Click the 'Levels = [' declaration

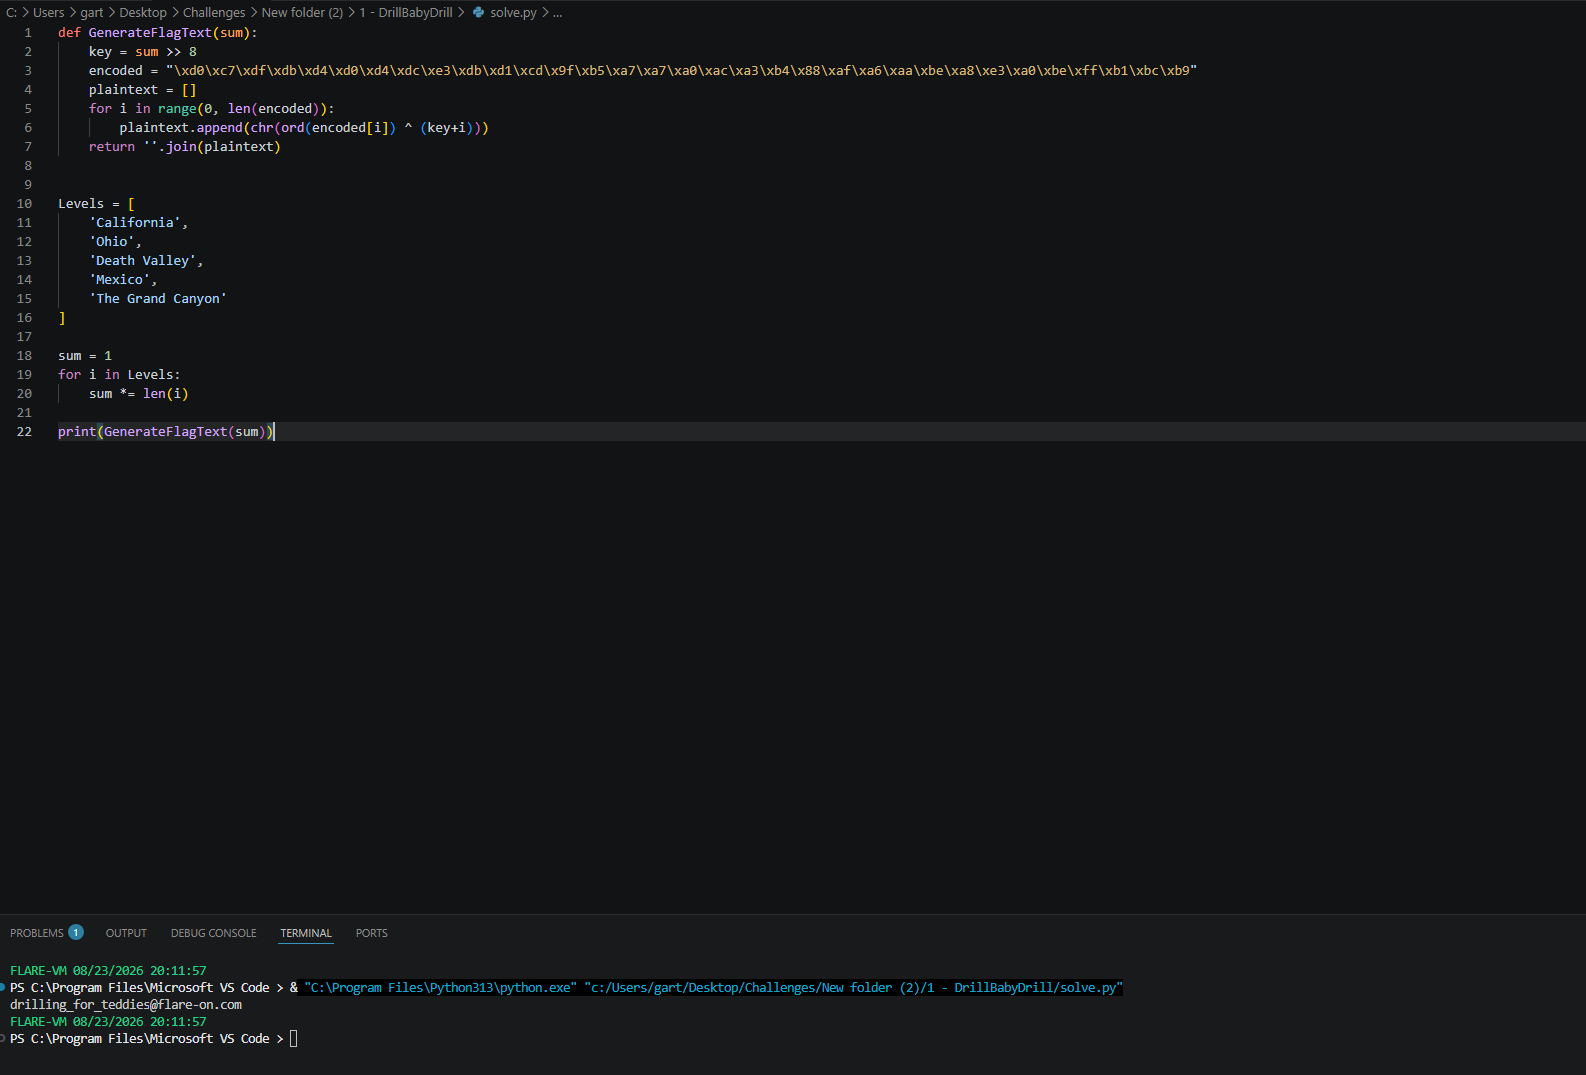point(96,204)
